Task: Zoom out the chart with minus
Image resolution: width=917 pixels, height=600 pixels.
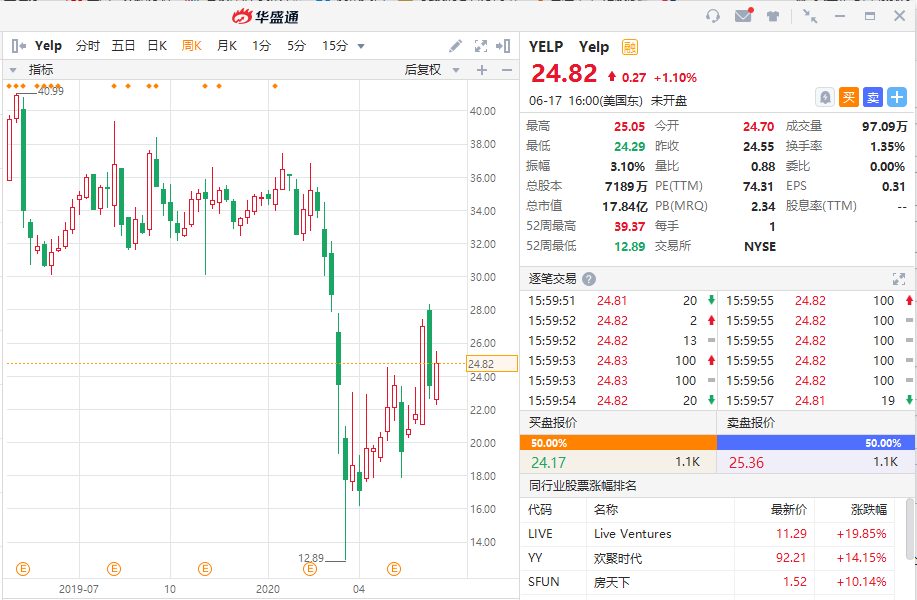Action: coord(507,70)
